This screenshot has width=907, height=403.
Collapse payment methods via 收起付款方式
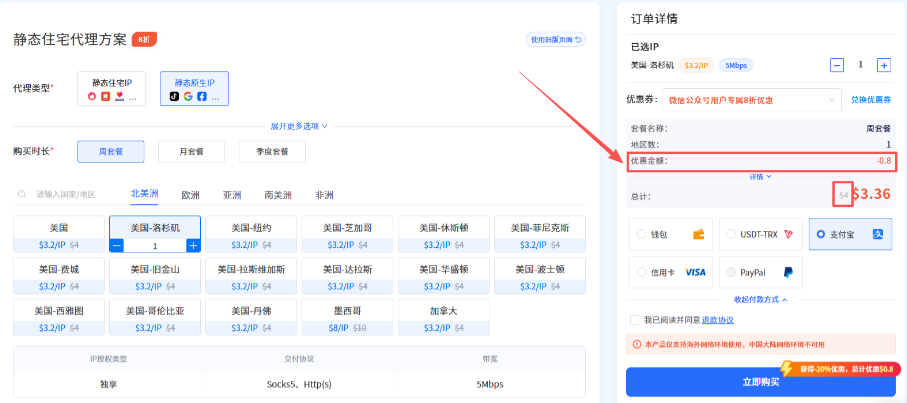coord(760,300)
